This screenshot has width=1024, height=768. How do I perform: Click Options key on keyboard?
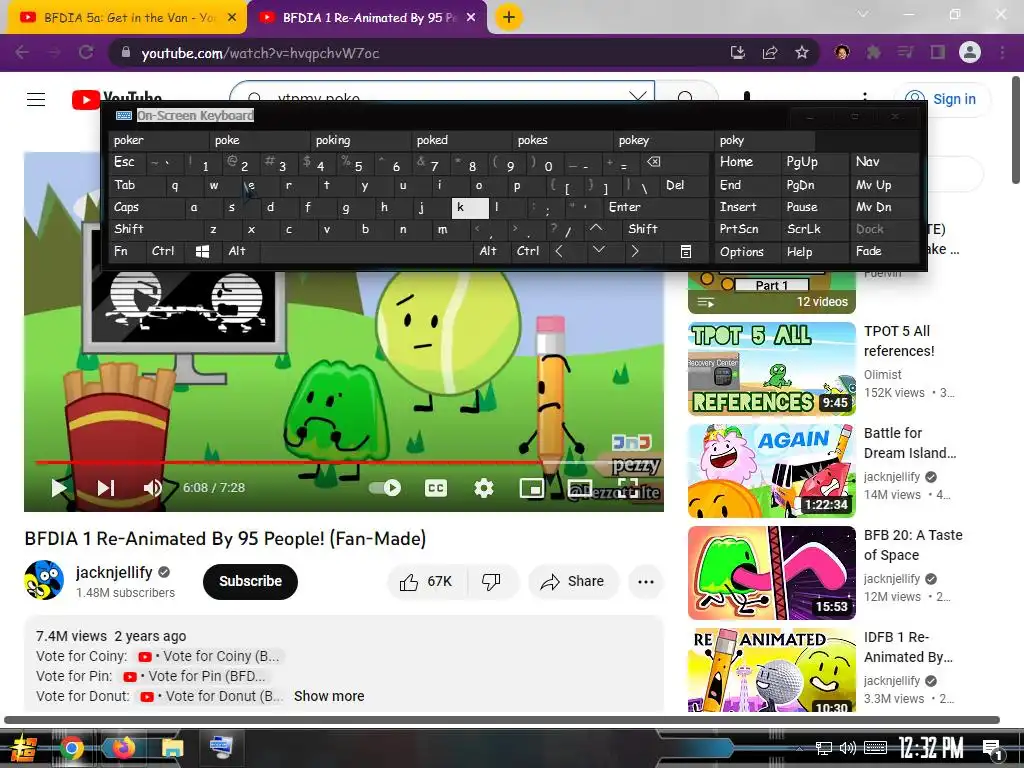tap(747, 251)
